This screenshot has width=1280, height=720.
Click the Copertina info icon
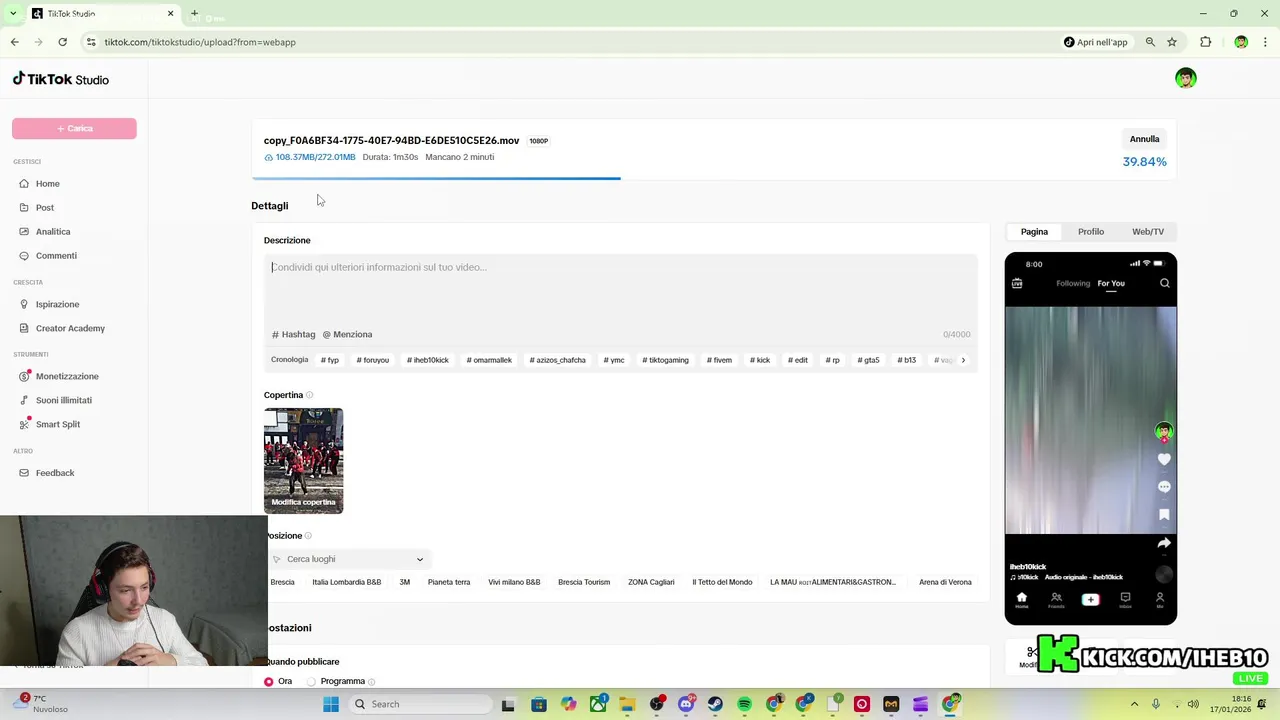[309, 395]
